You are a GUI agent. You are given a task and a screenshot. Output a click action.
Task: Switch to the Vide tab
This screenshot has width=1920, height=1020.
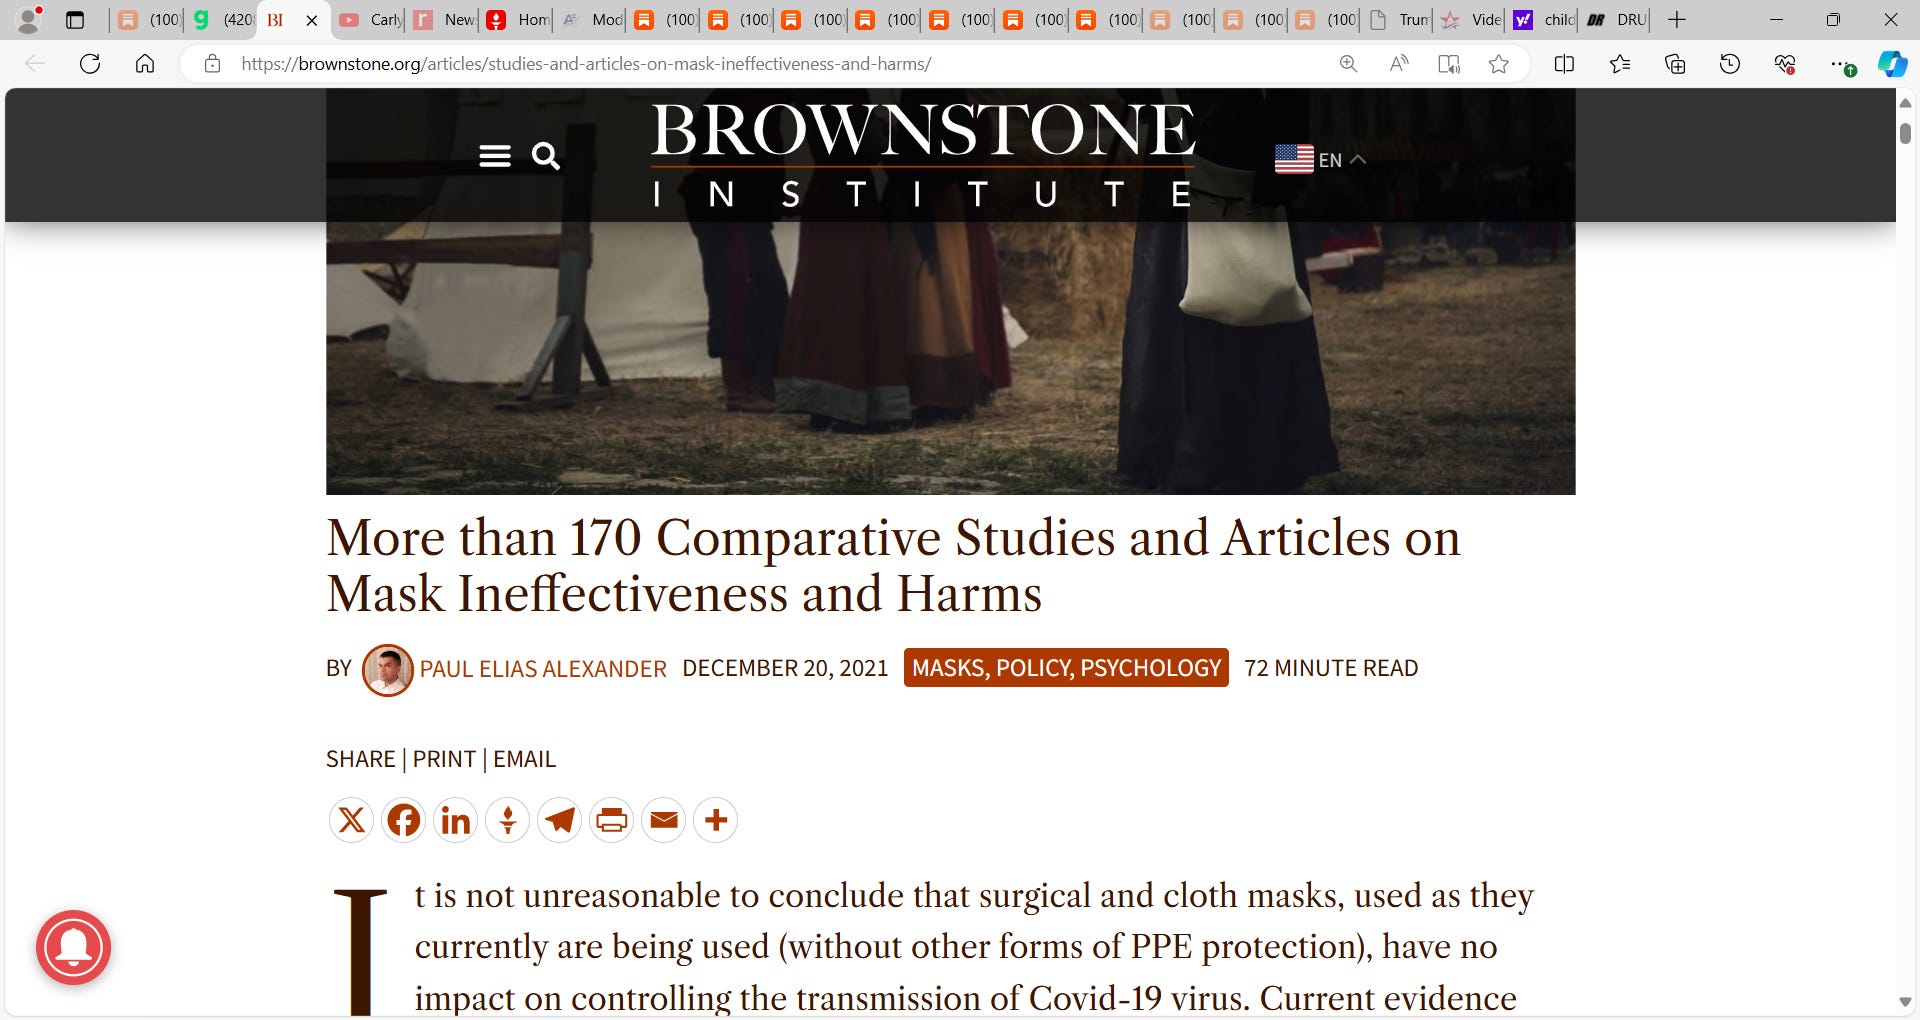pyautogui.click(x=1472, y=20)
